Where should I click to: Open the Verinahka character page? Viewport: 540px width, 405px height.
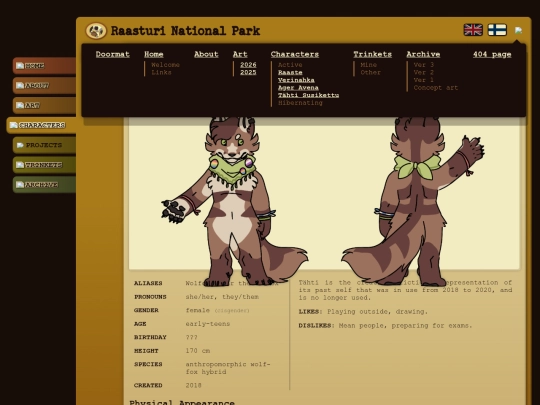click(296, 80)
